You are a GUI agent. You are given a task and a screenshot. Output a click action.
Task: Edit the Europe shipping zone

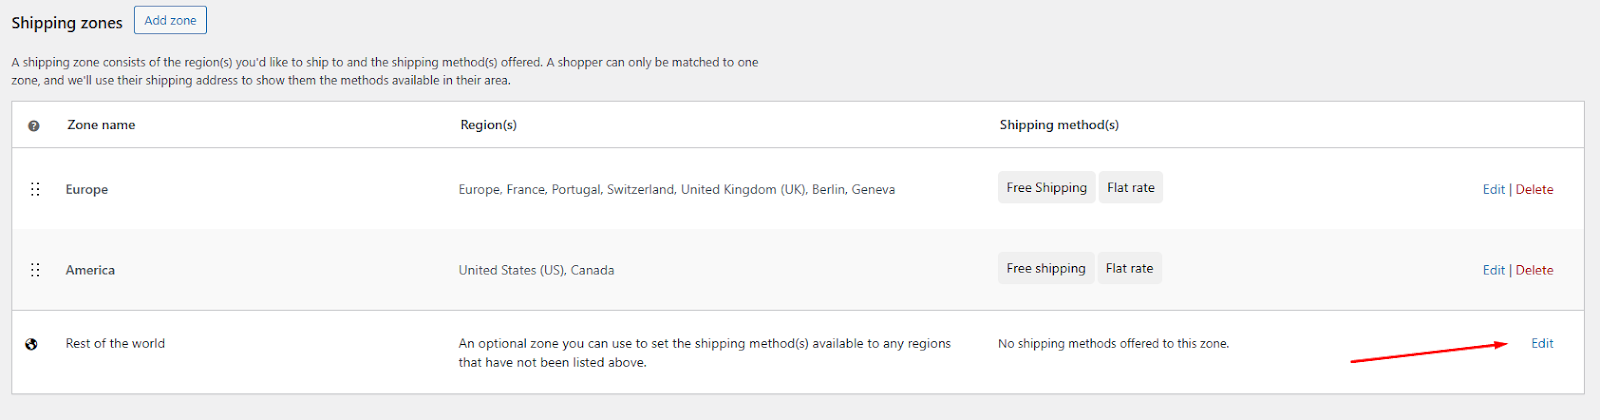tap(1493, 189)
